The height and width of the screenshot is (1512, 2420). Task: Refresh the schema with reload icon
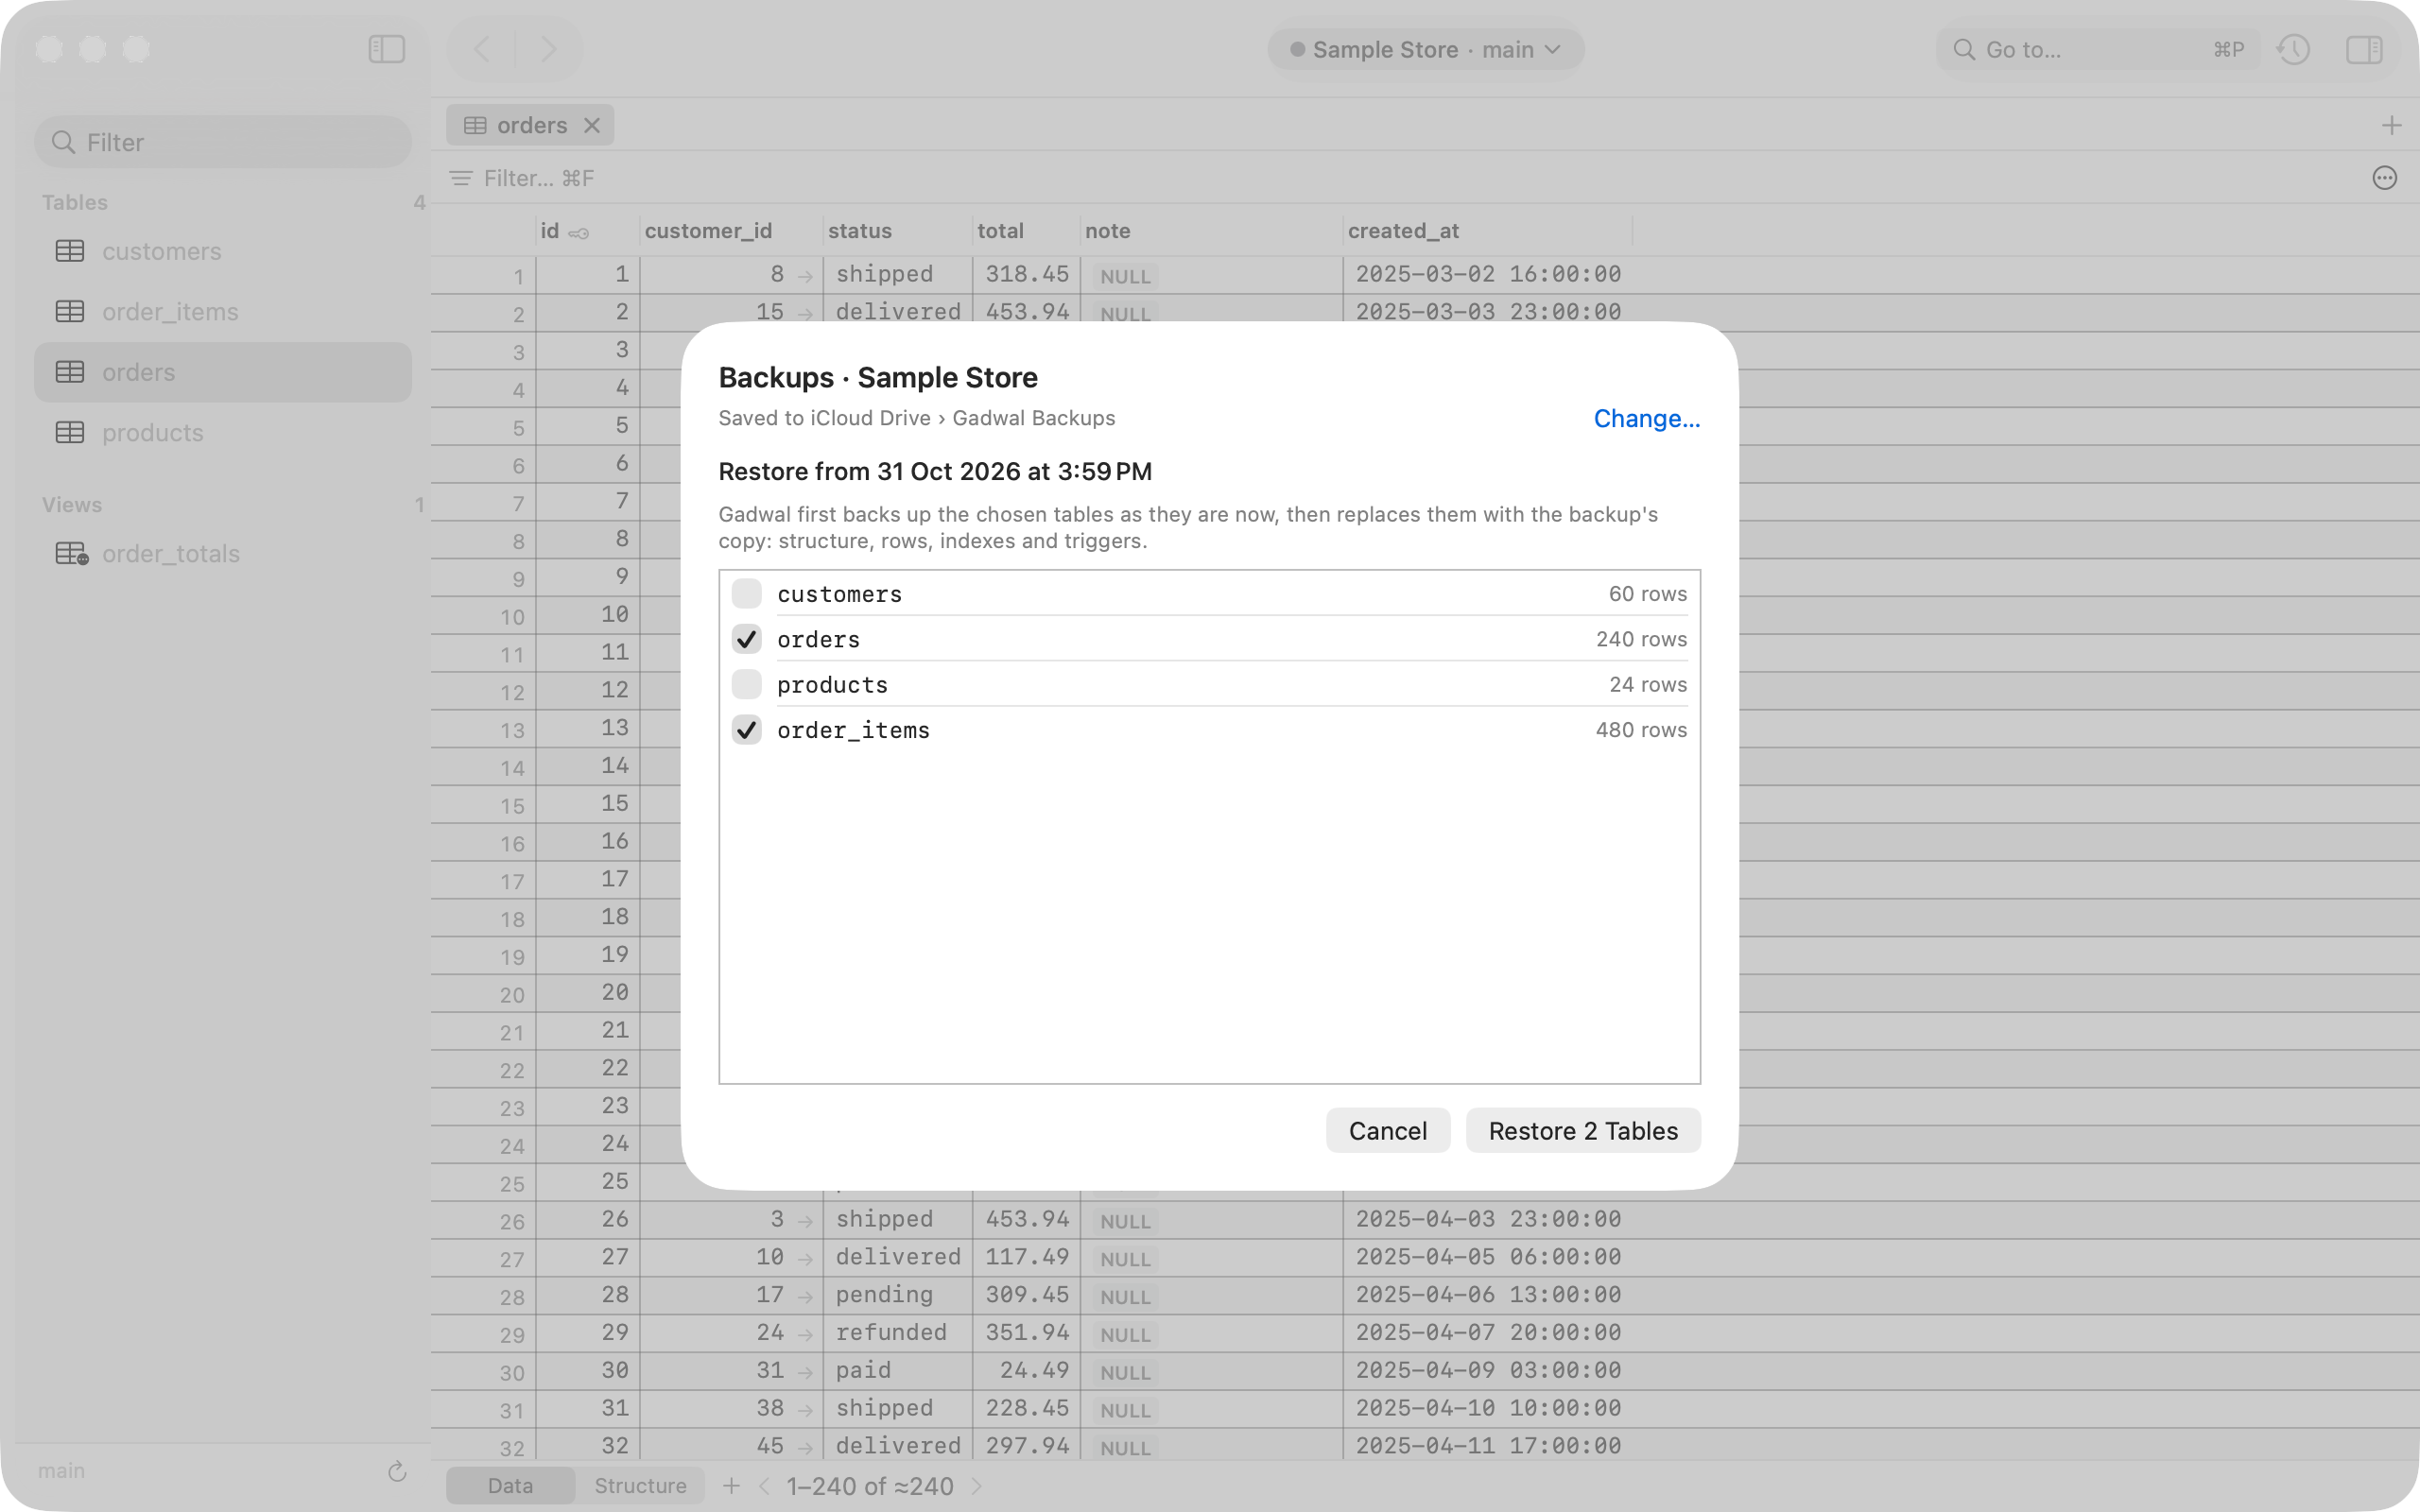[397, 1471]
